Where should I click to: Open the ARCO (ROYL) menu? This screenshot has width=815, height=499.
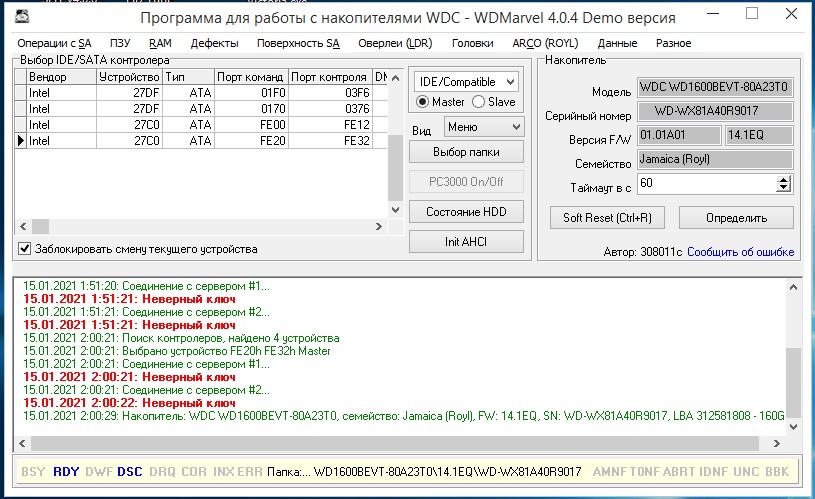545,43
